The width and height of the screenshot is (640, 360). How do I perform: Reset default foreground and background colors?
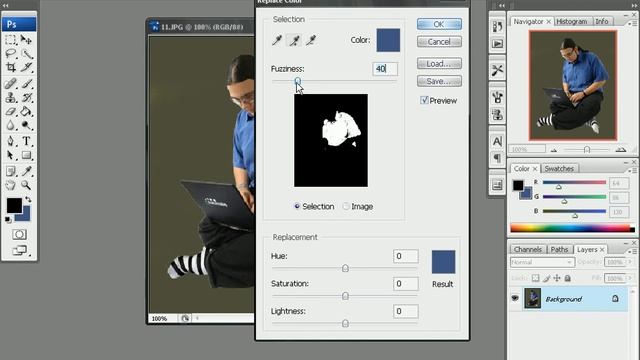coord(8,220)
